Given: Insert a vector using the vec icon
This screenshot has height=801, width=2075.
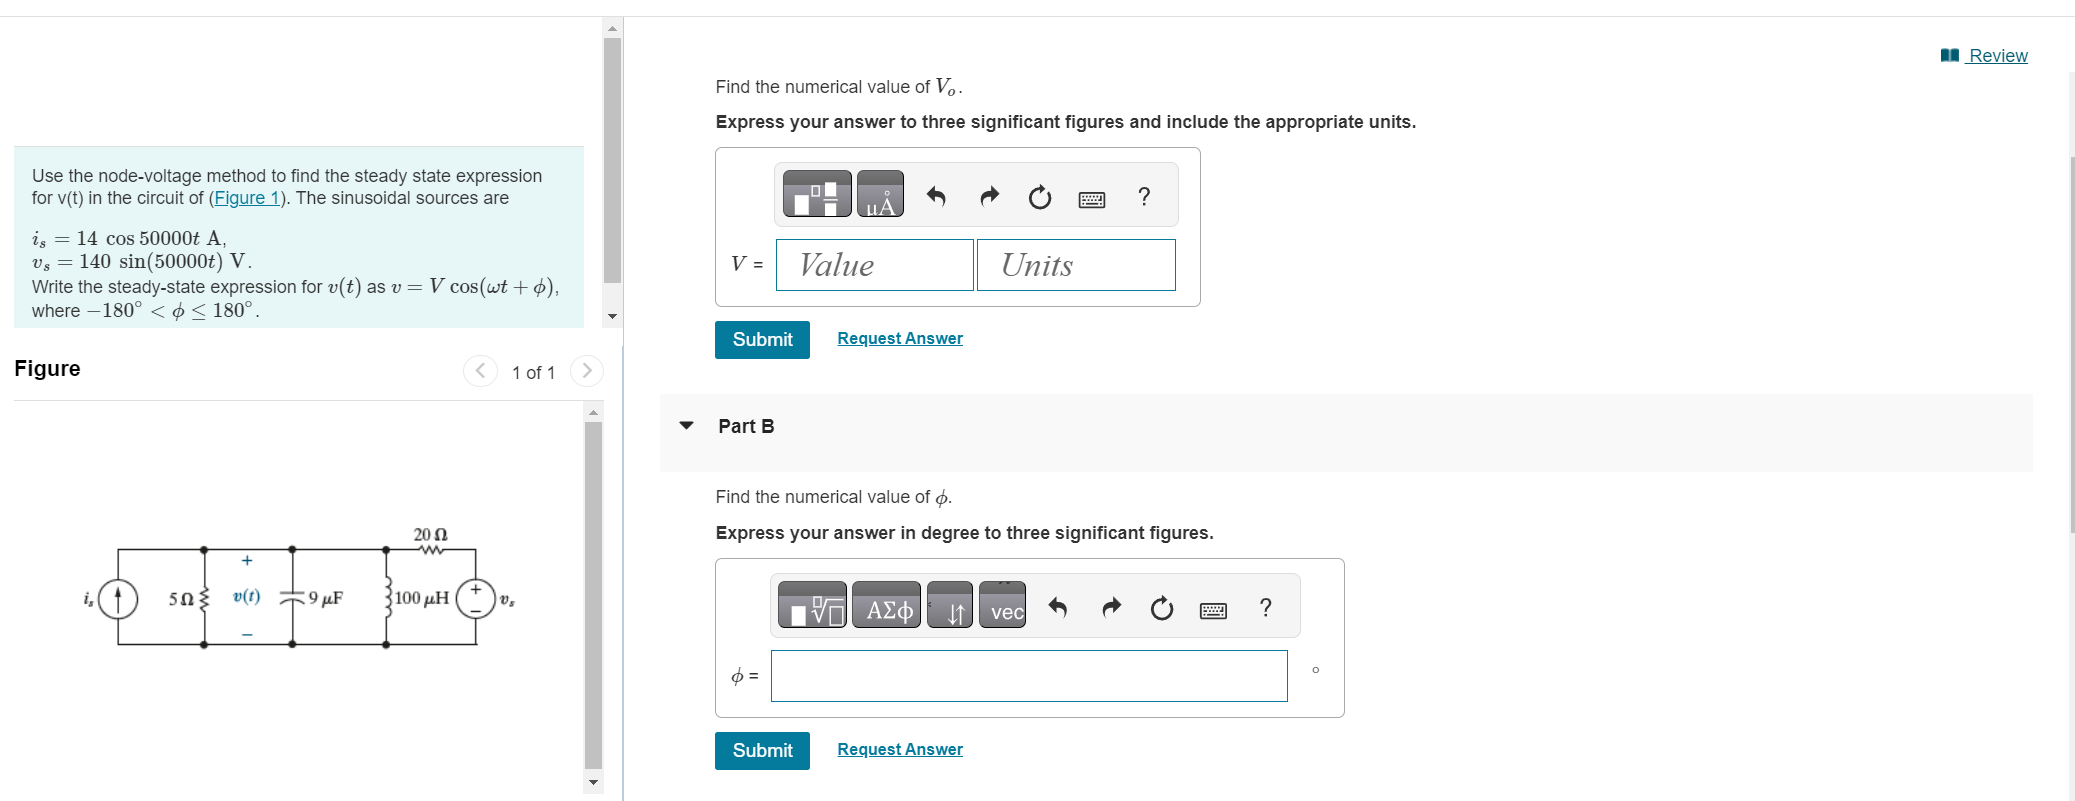Looking at the screenshot, I should click(1003, 607).
